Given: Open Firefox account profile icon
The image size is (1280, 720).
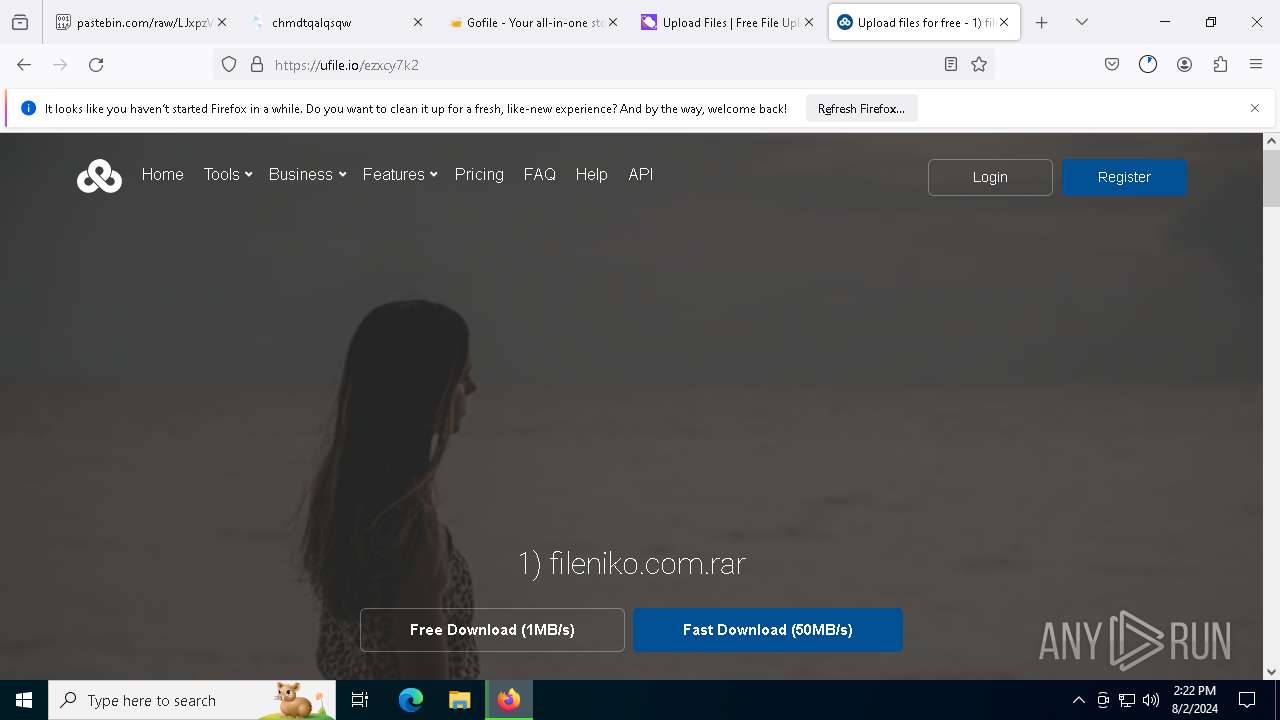Looking at the screenshot, I should 1184,65.
